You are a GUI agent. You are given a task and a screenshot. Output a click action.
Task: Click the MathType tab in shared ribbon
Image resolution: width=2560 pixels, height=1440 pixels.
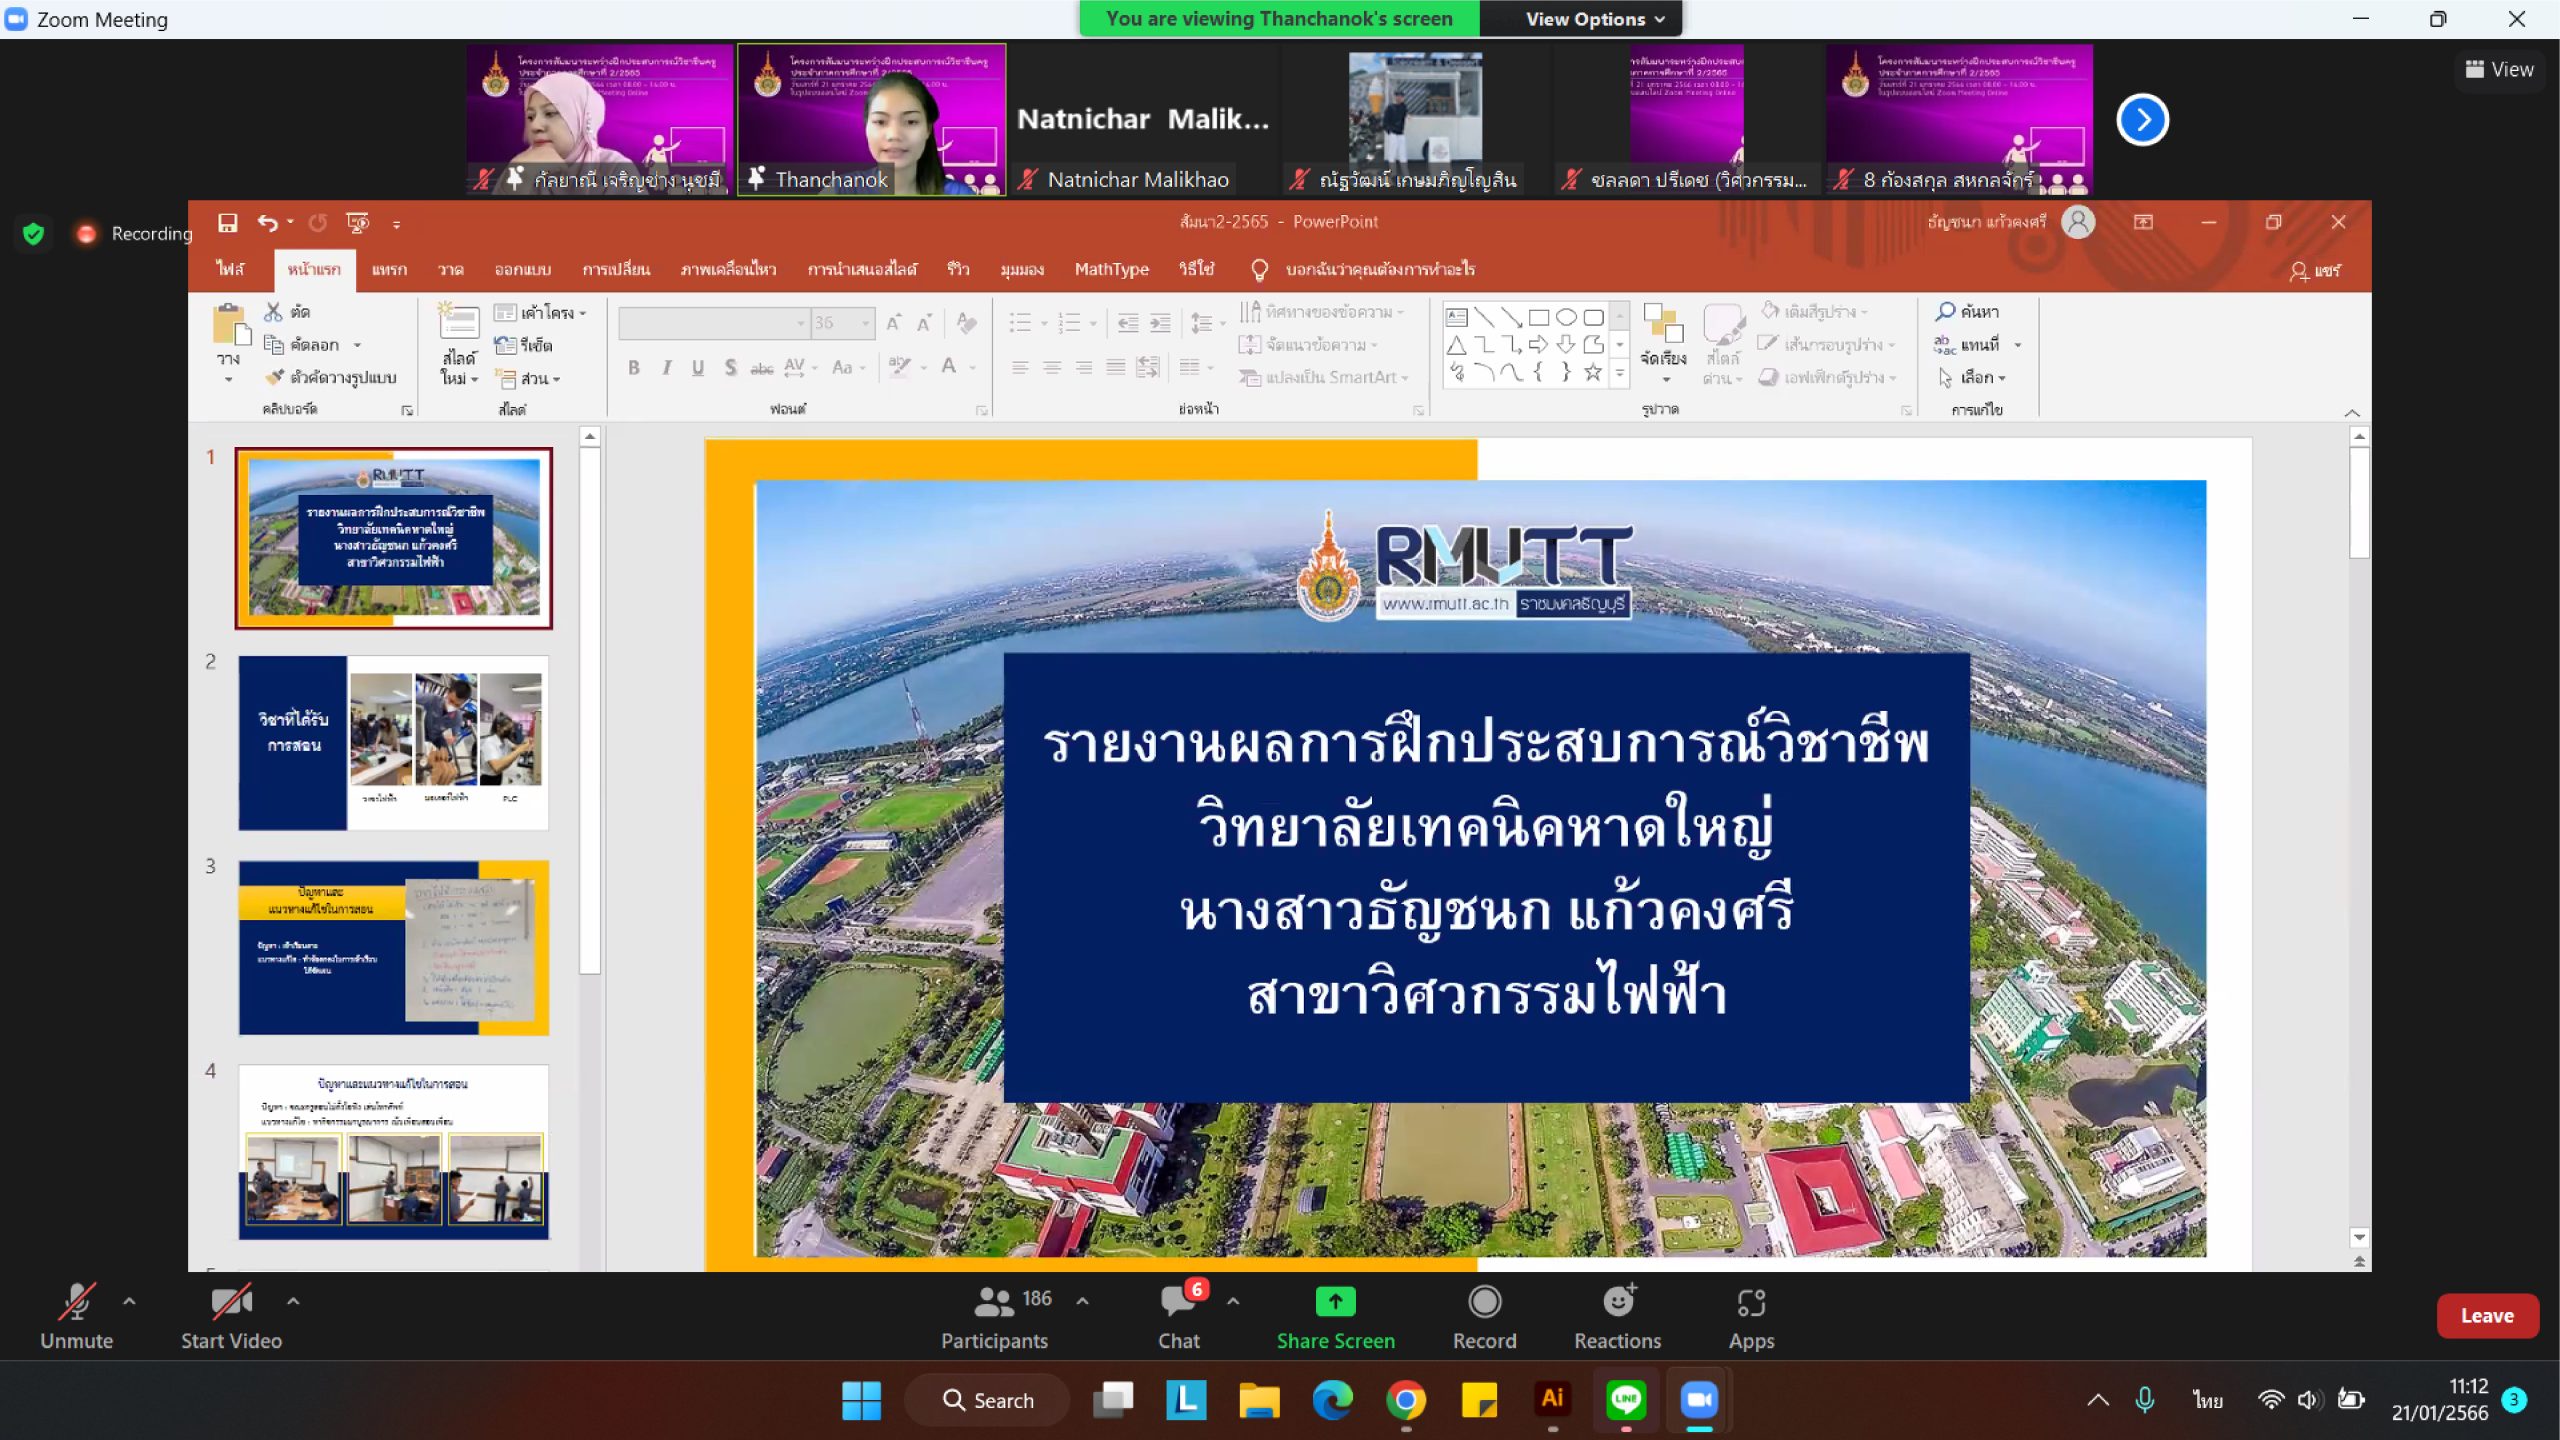coord(1111,269)
